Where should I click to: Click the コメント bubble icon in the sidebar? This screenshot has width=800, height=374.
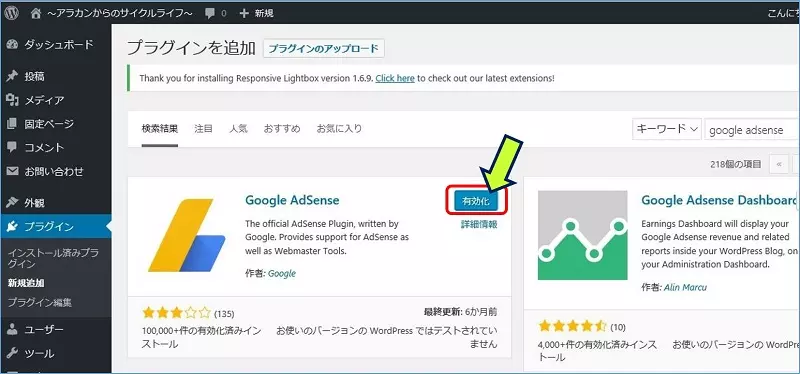pyautogui.click(x=12, y=147)
